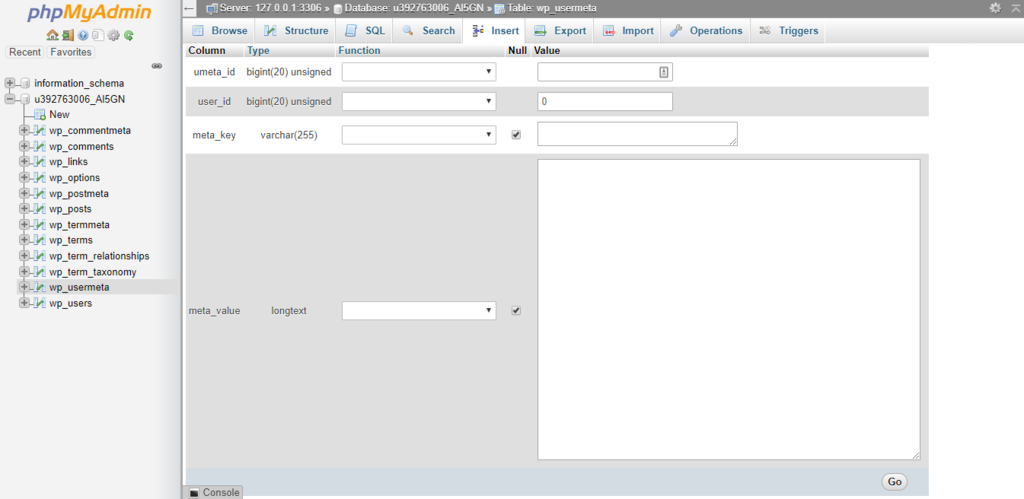The width and height of the screenshot is (1024, 499).
Task: Open the Function dropdown for meta_value
Action: [x=419, y=311]
